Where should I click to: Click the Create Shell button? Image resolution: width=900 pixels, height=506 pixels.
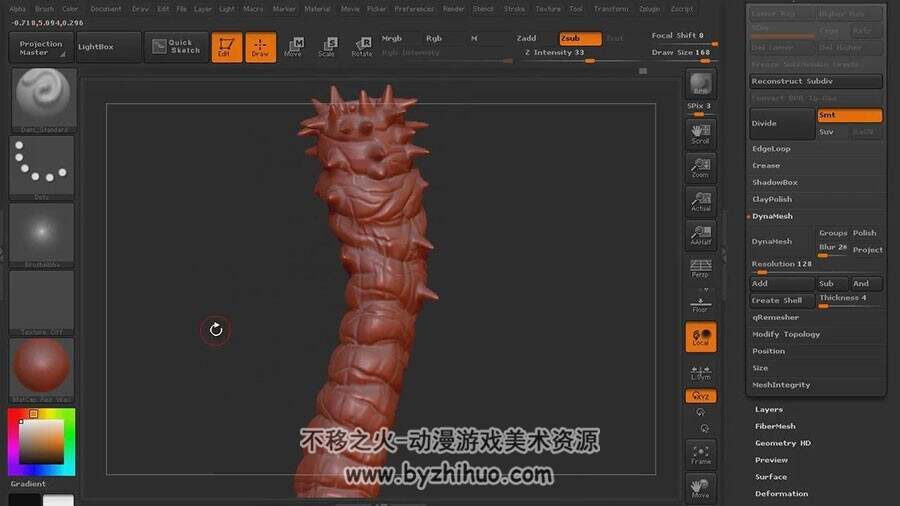click(782, 301)
